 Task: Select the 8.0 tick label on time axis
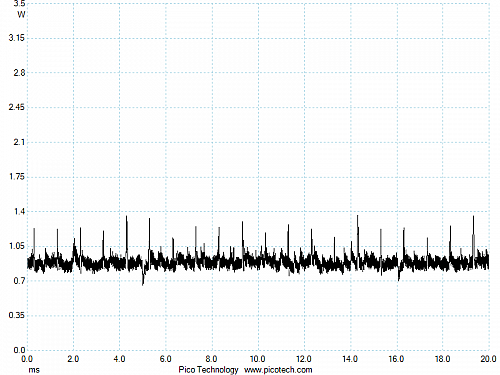(x=211, y=359)
